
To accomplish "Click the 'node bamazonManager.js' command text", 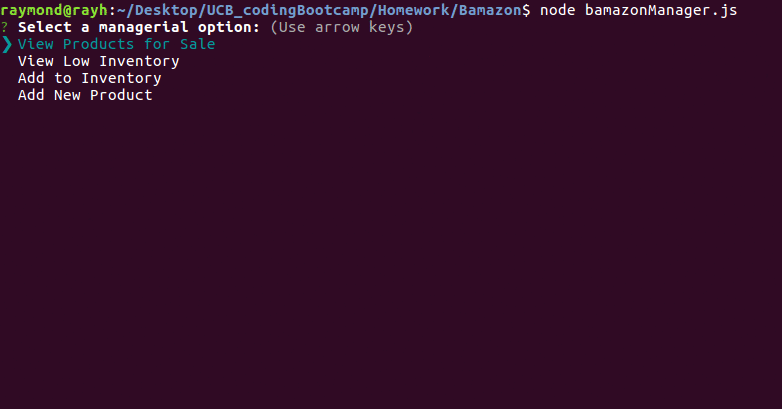I will [638, 10].
